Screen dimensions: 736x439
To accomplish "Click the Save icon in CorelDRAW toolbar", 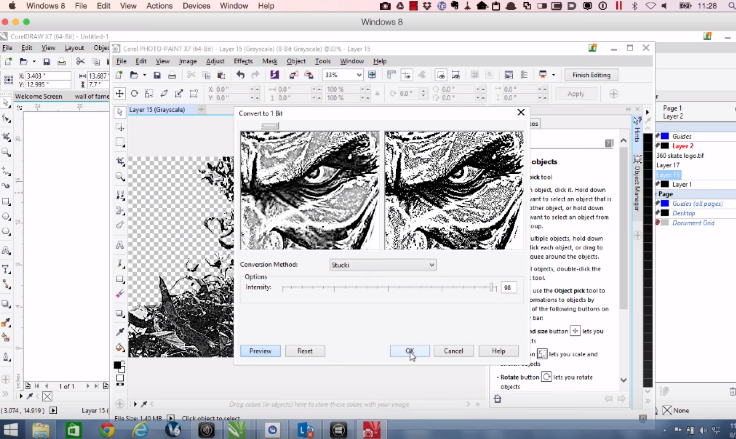I will (x=46, y=62).
